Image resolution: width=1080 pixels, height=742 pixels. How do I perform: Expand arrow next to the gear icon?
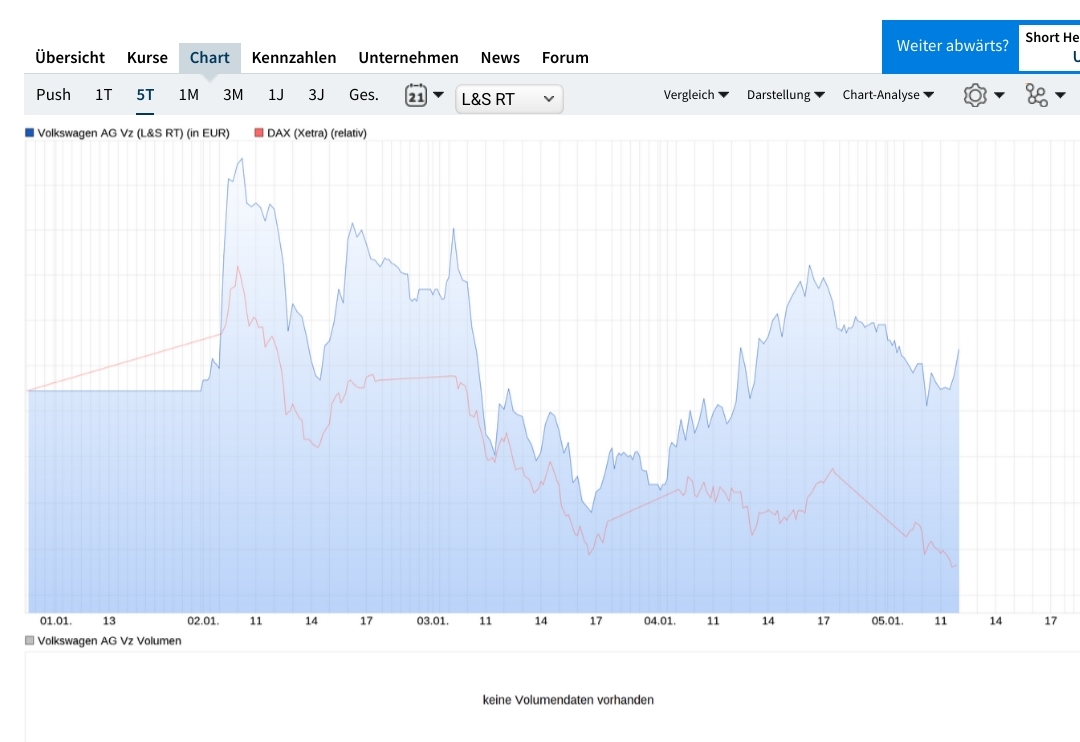tap(999, 95)
